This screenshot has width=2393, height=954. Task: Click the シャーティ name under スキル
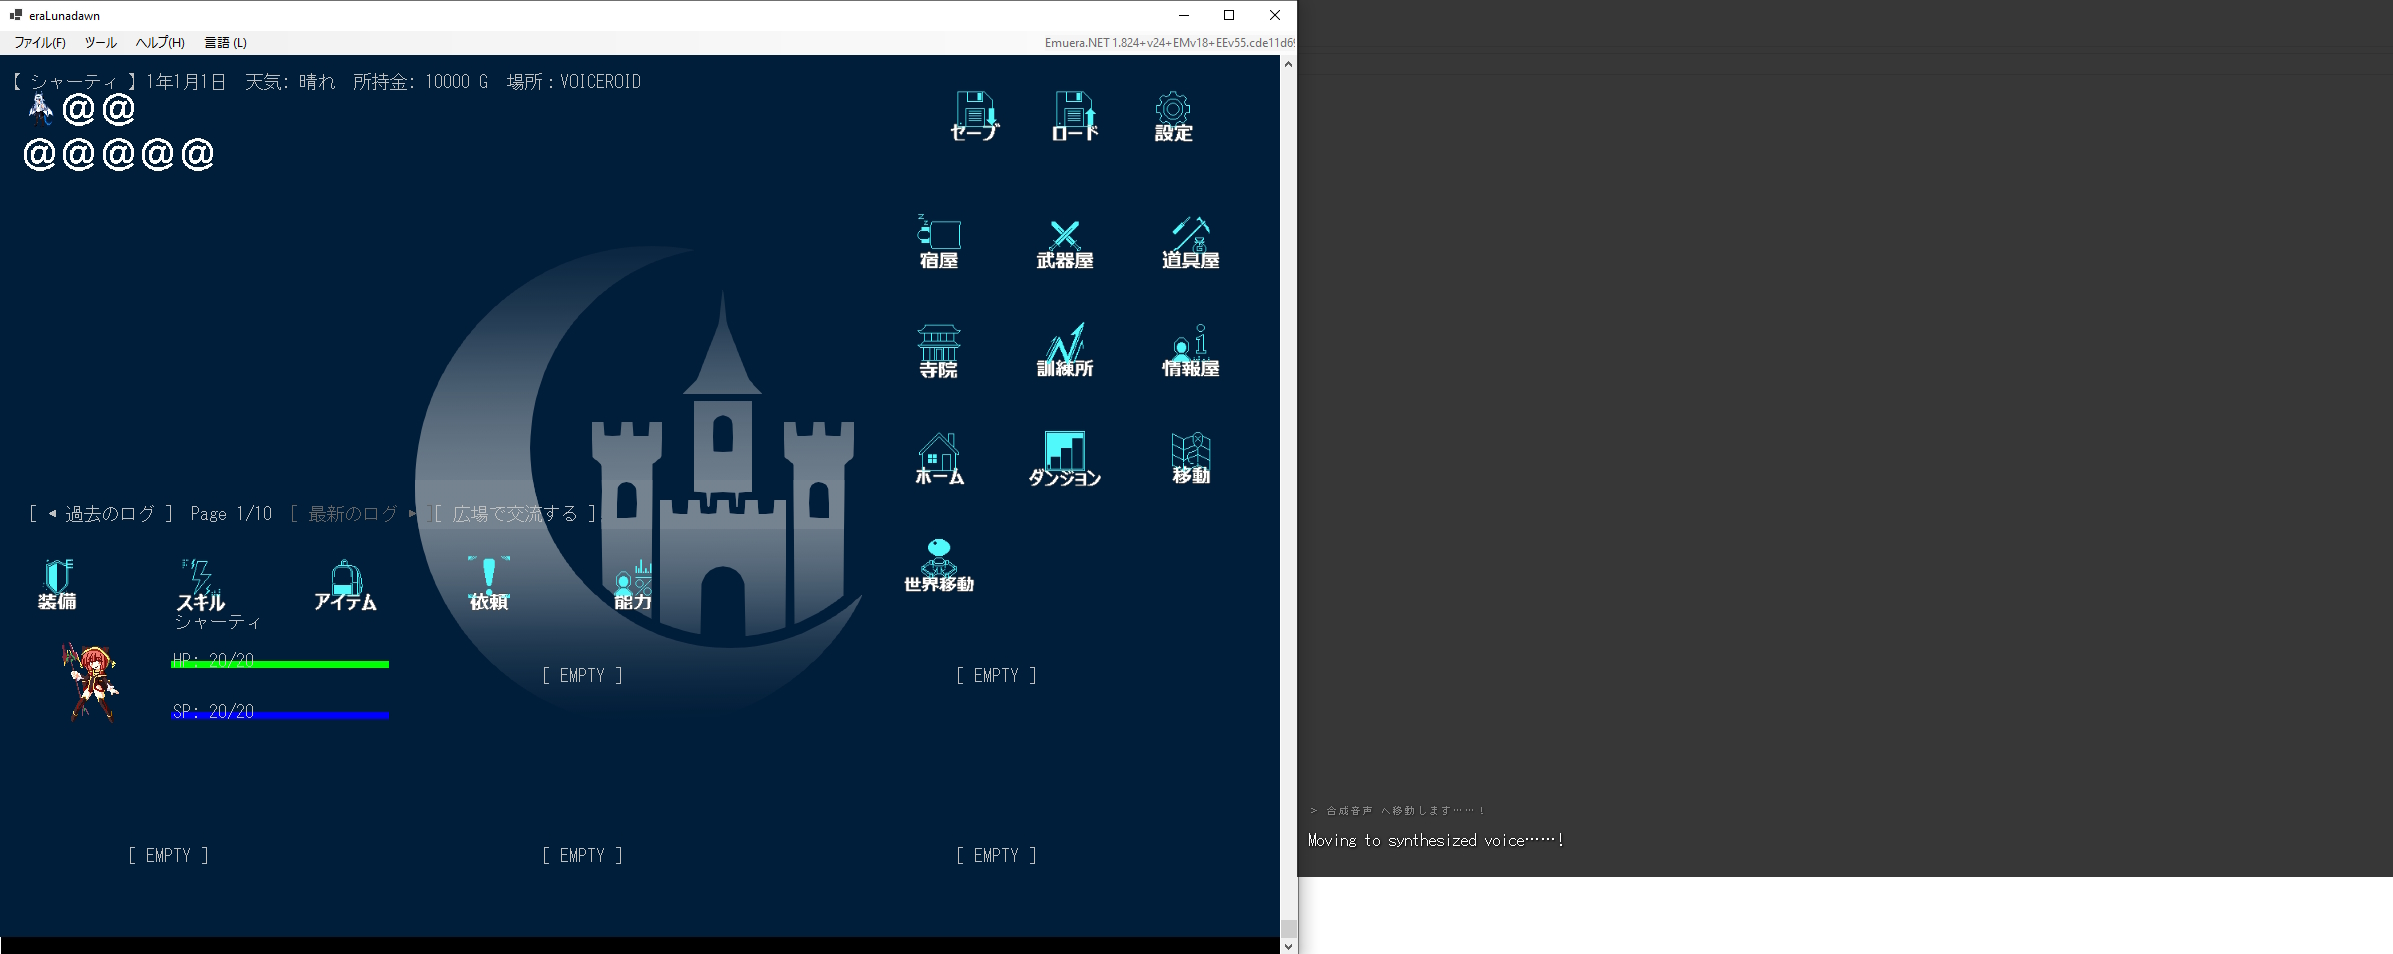tap(218, 623)
